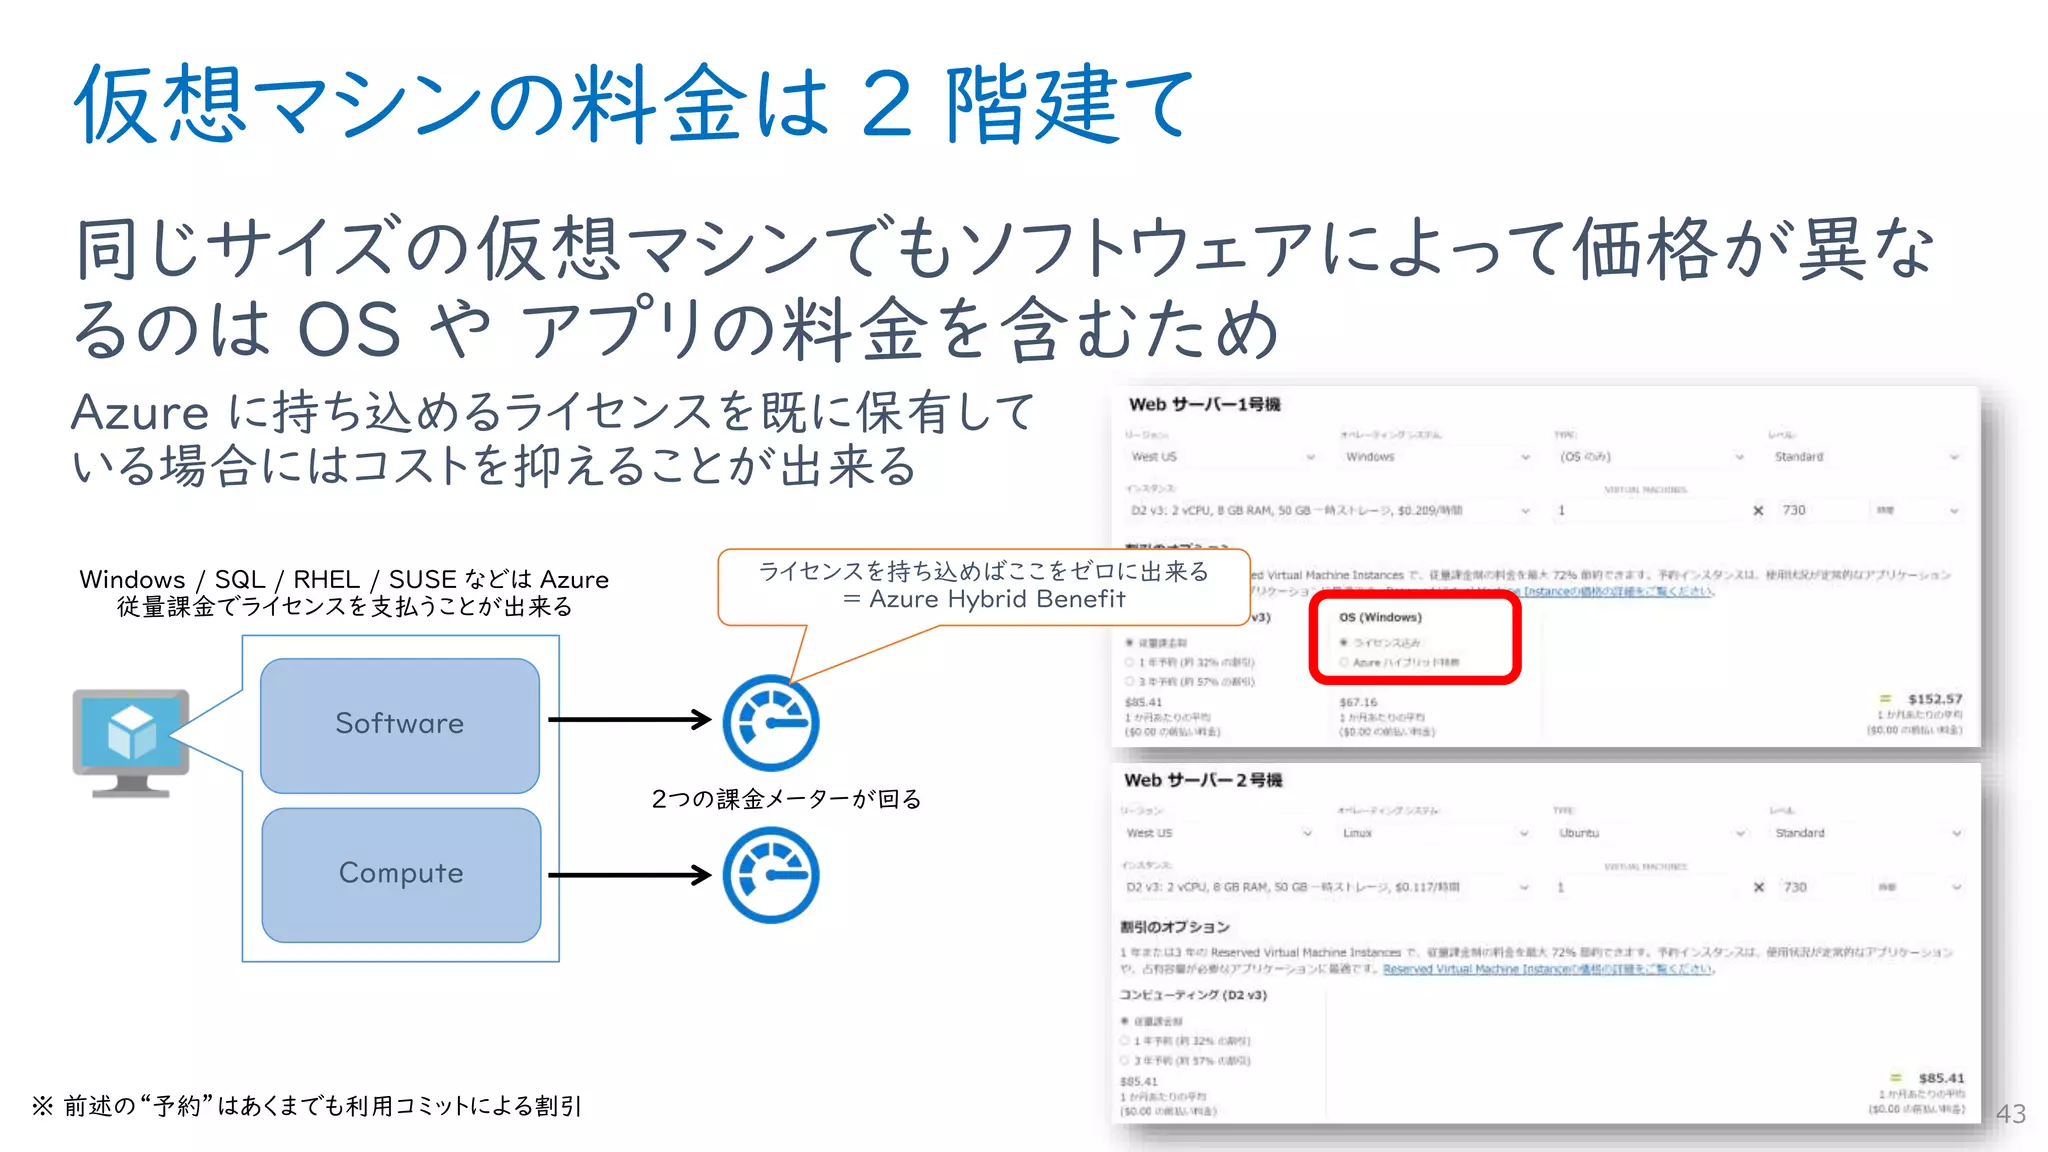This screenshot has width=2048, height=1152.
Task: Click the 730 hours field for server 2
Action: tap(1823, 887)
